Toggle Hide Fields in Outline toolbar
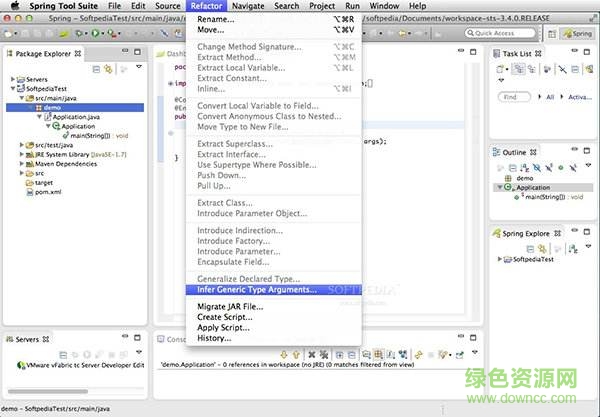The image size is (600, 417). tap(537, 168)
